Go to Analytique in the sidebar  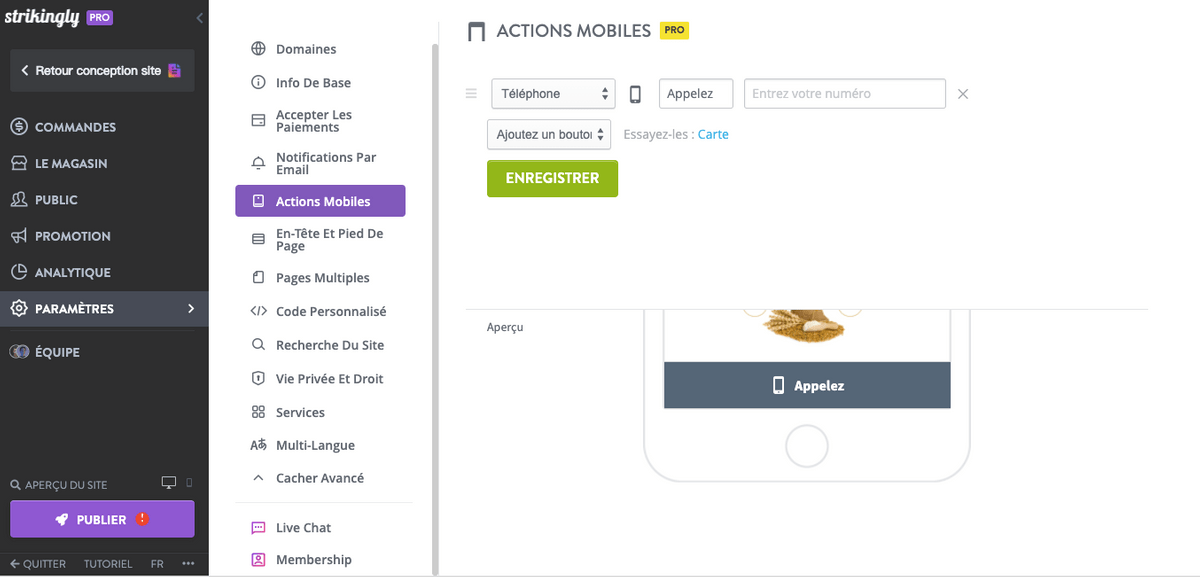tap(72, 272)
